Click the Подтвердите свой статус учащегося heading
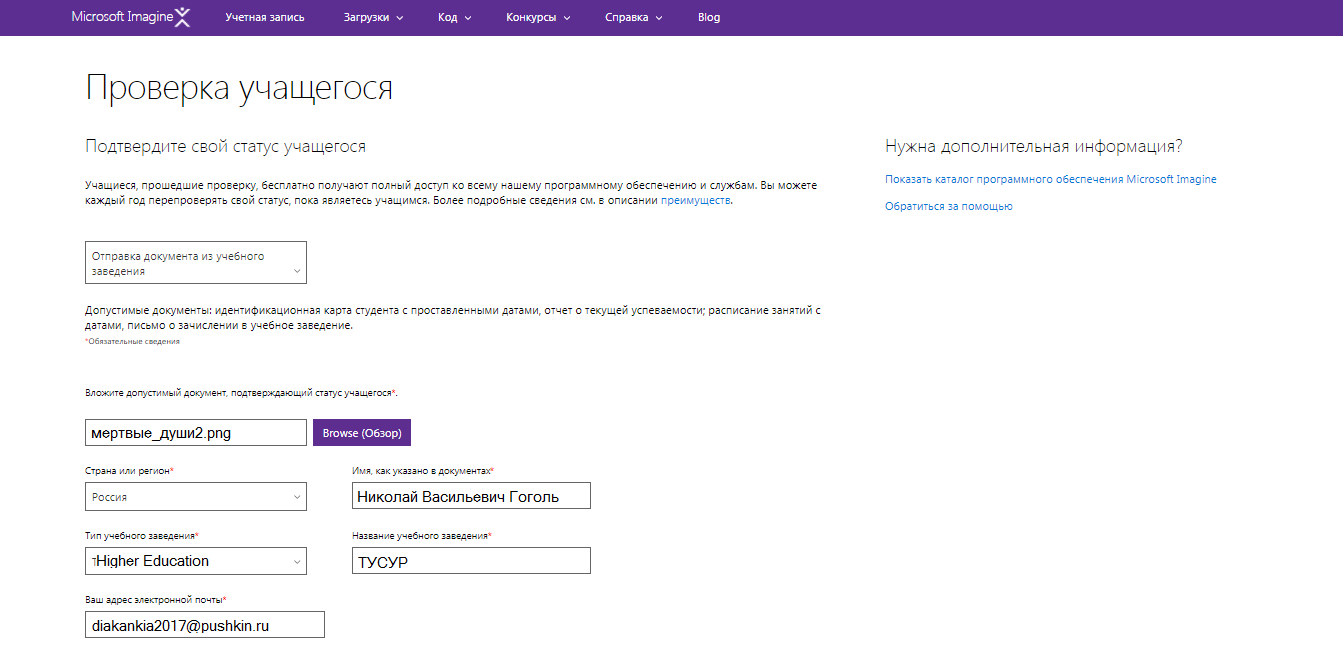1343x656 pixels. pos(226,147)
